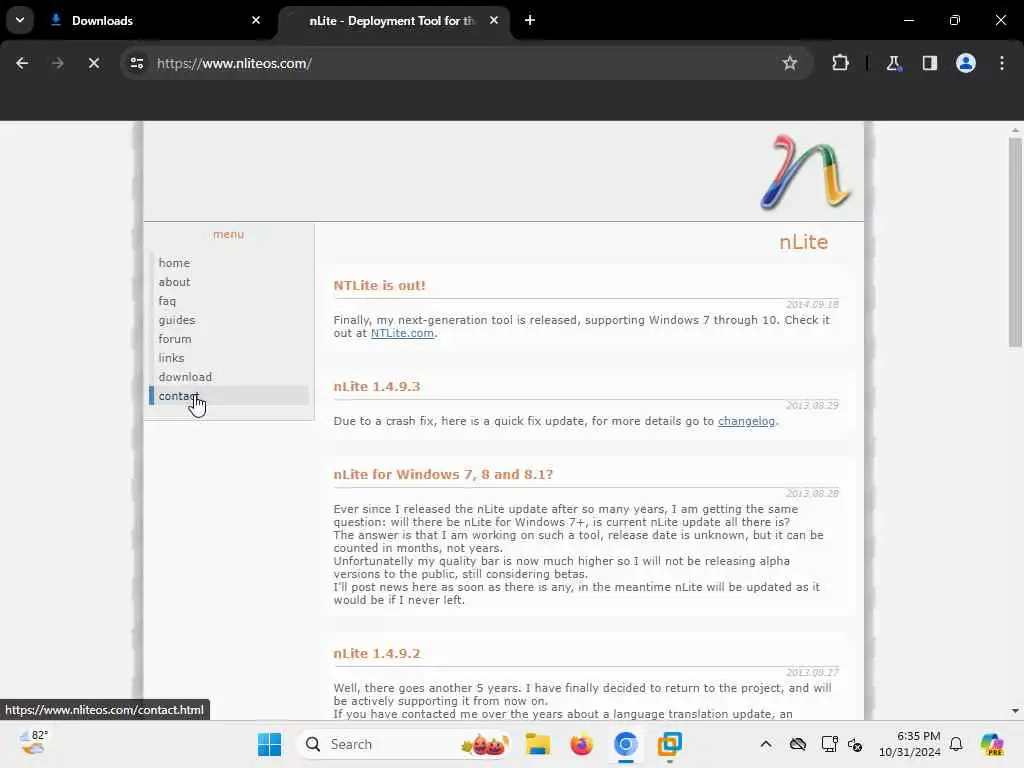Click the date 2014.09.18
Screen dimensions: 1024x768
point(812,304)
